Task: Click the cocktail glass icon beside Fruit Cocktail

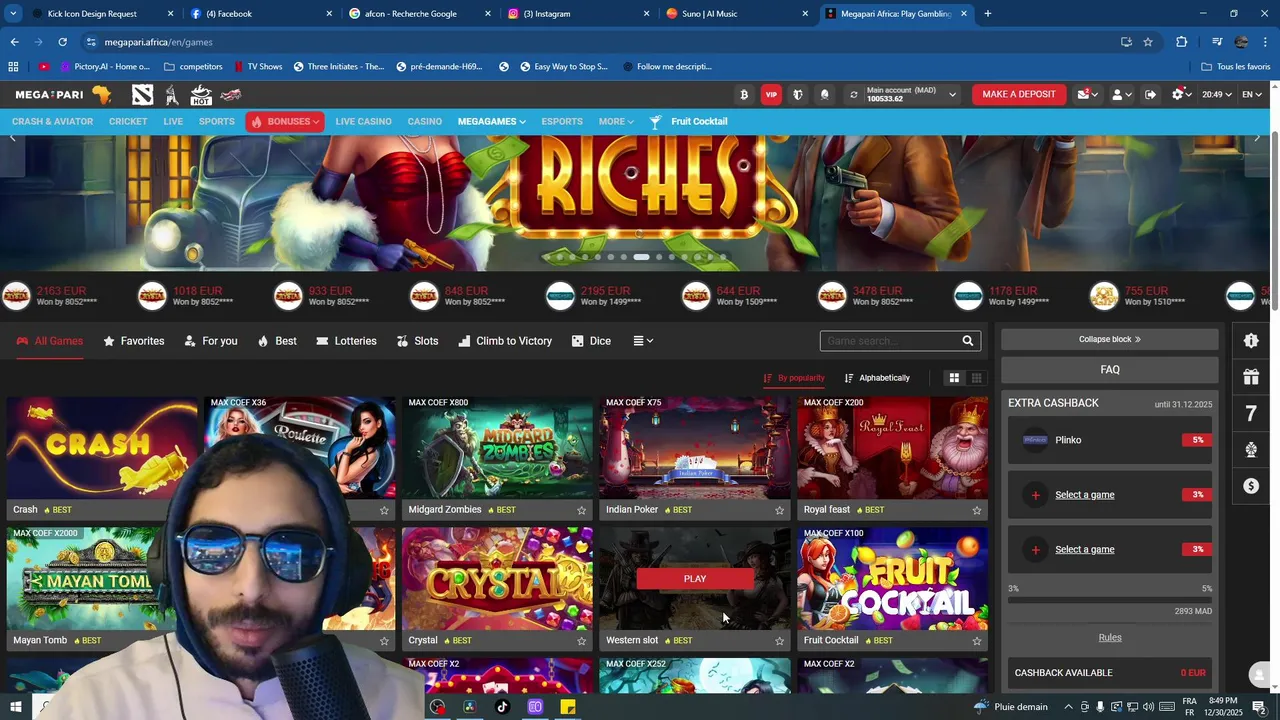Action: tap(655, 122)
